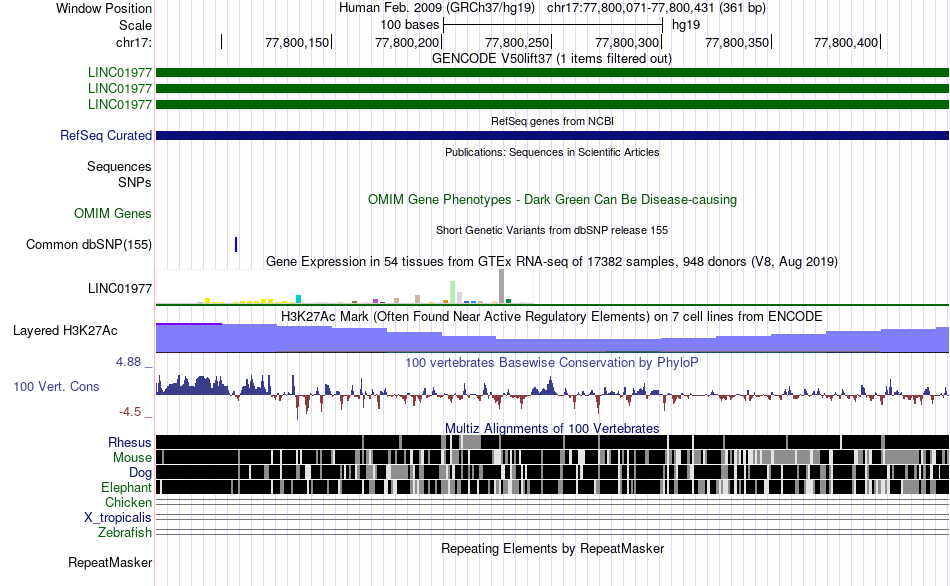Select the "chr17:" ruler label
This screenshot has height=586, width=950.
tap(134, 42)
